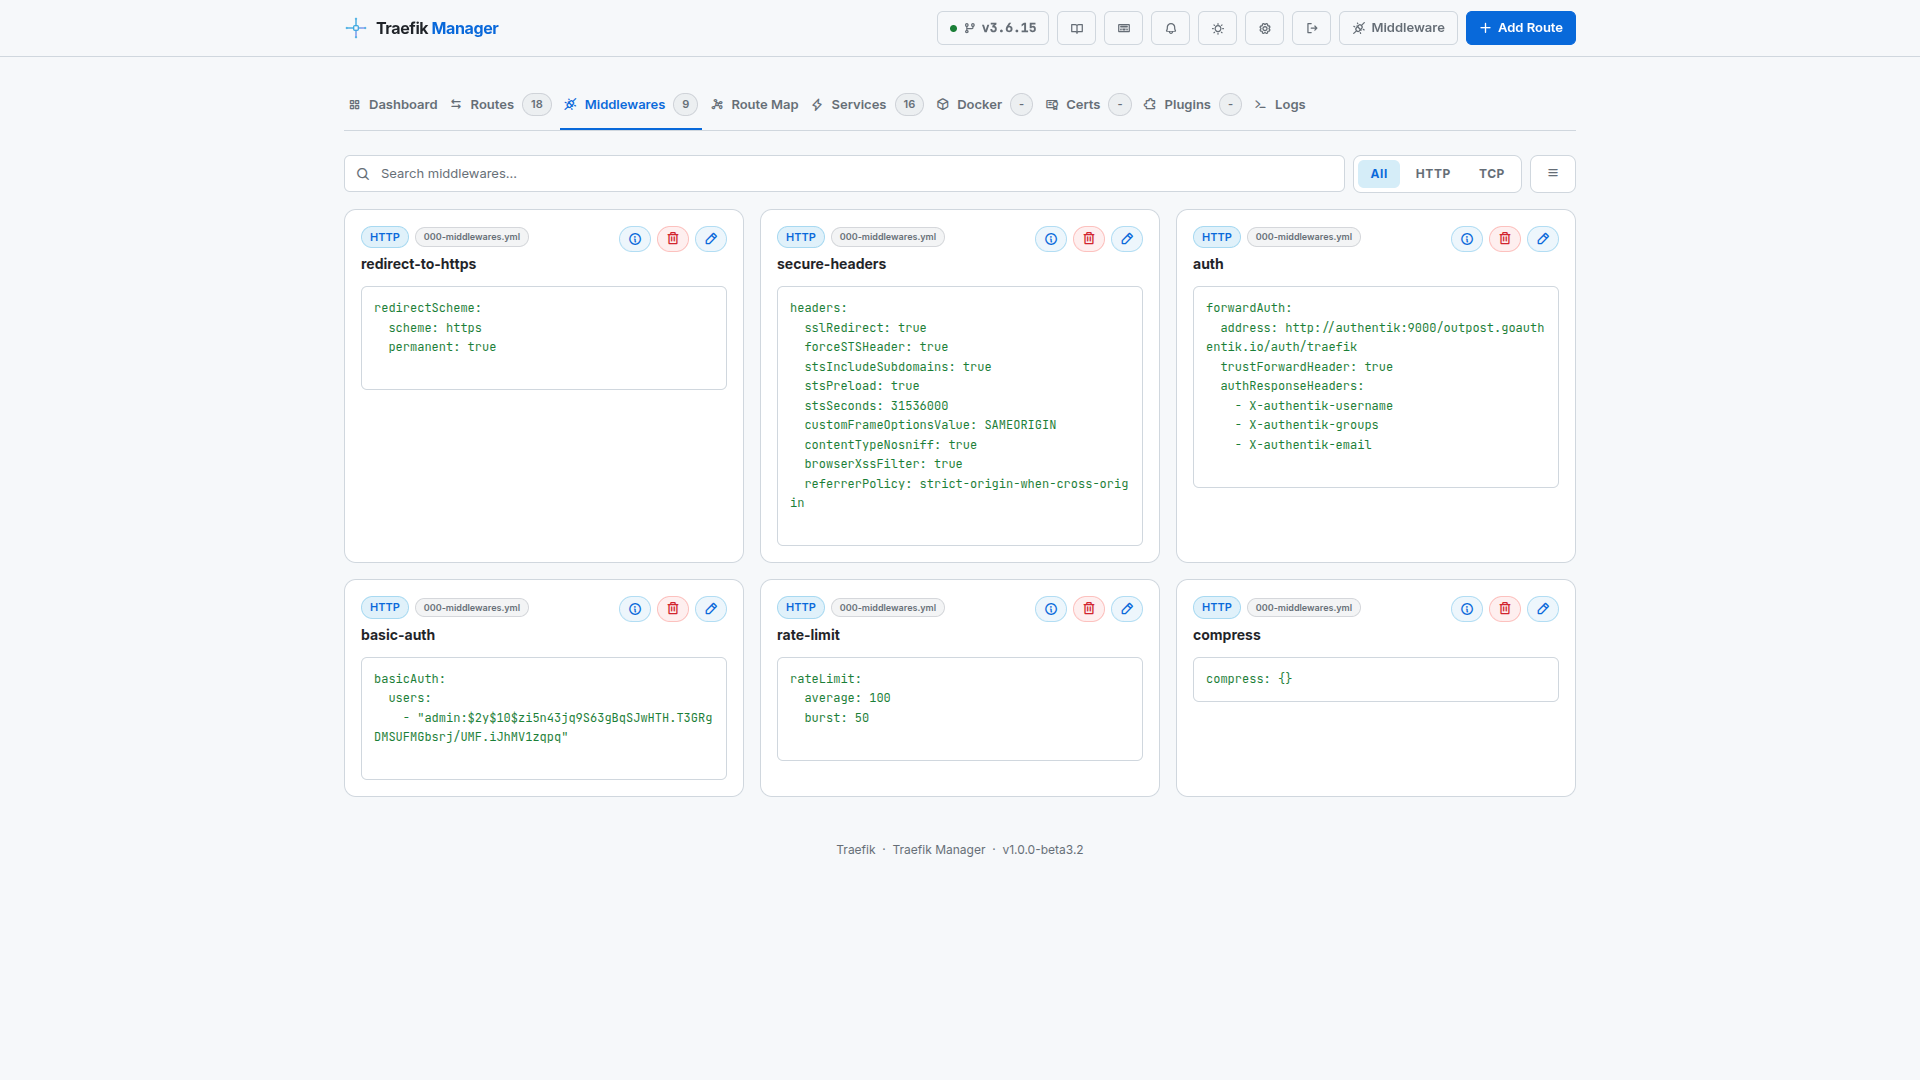1920x1080 pixels.
Task: Delete the secure-headers middleware
Action: coord(1089,239)
